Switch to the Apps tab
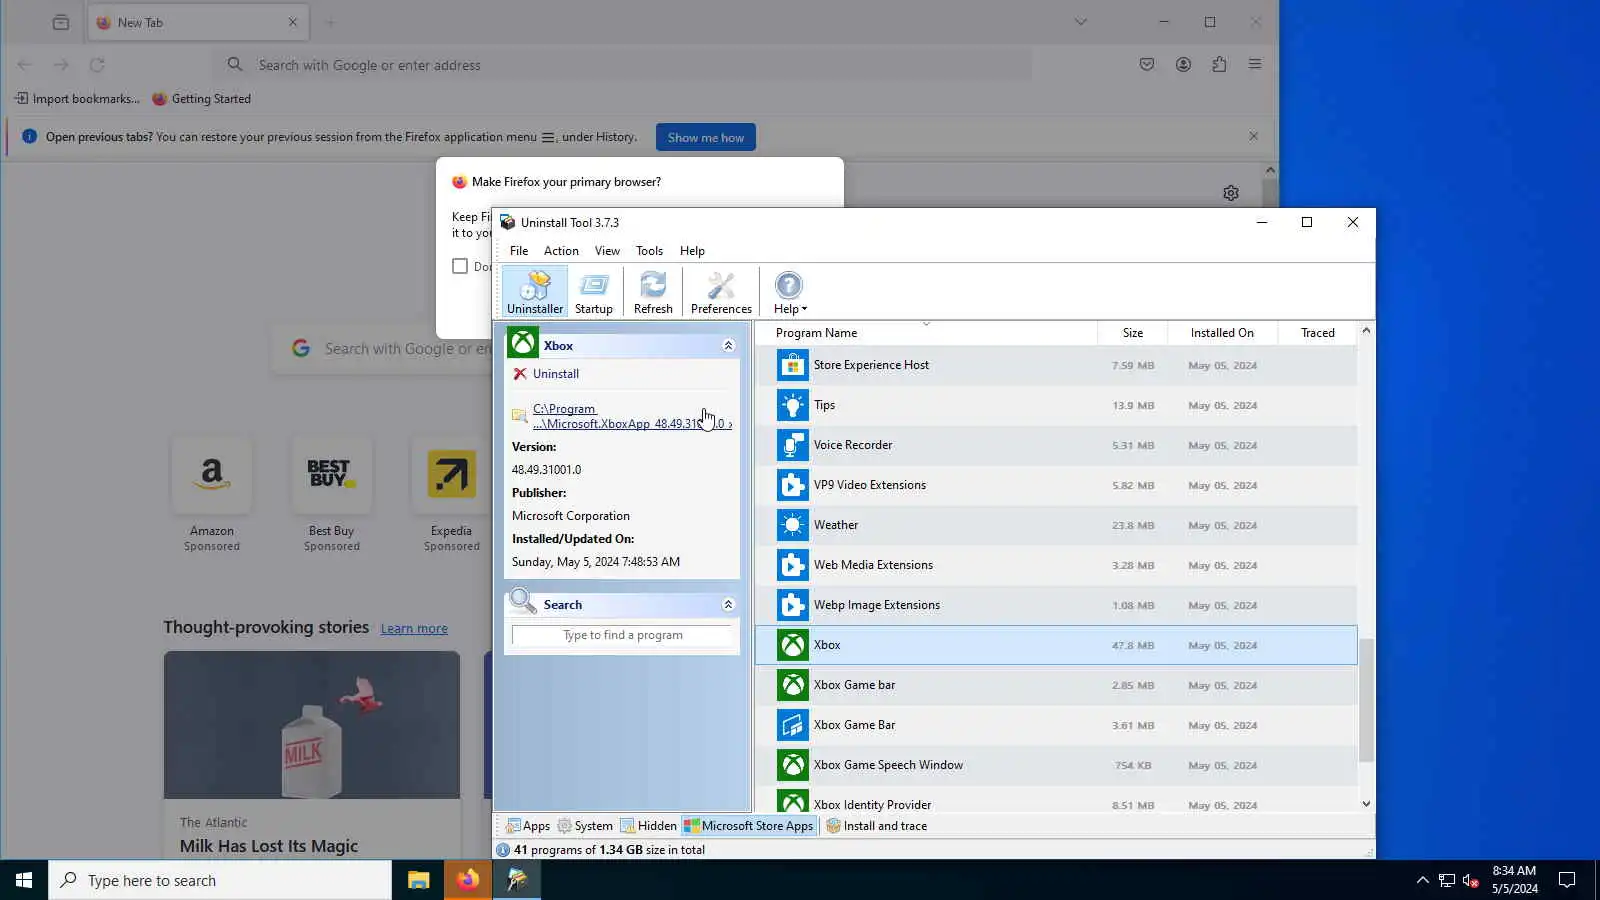Viewport: 1600px width, 900px height. pyautogui.click(x=528, y=826)
